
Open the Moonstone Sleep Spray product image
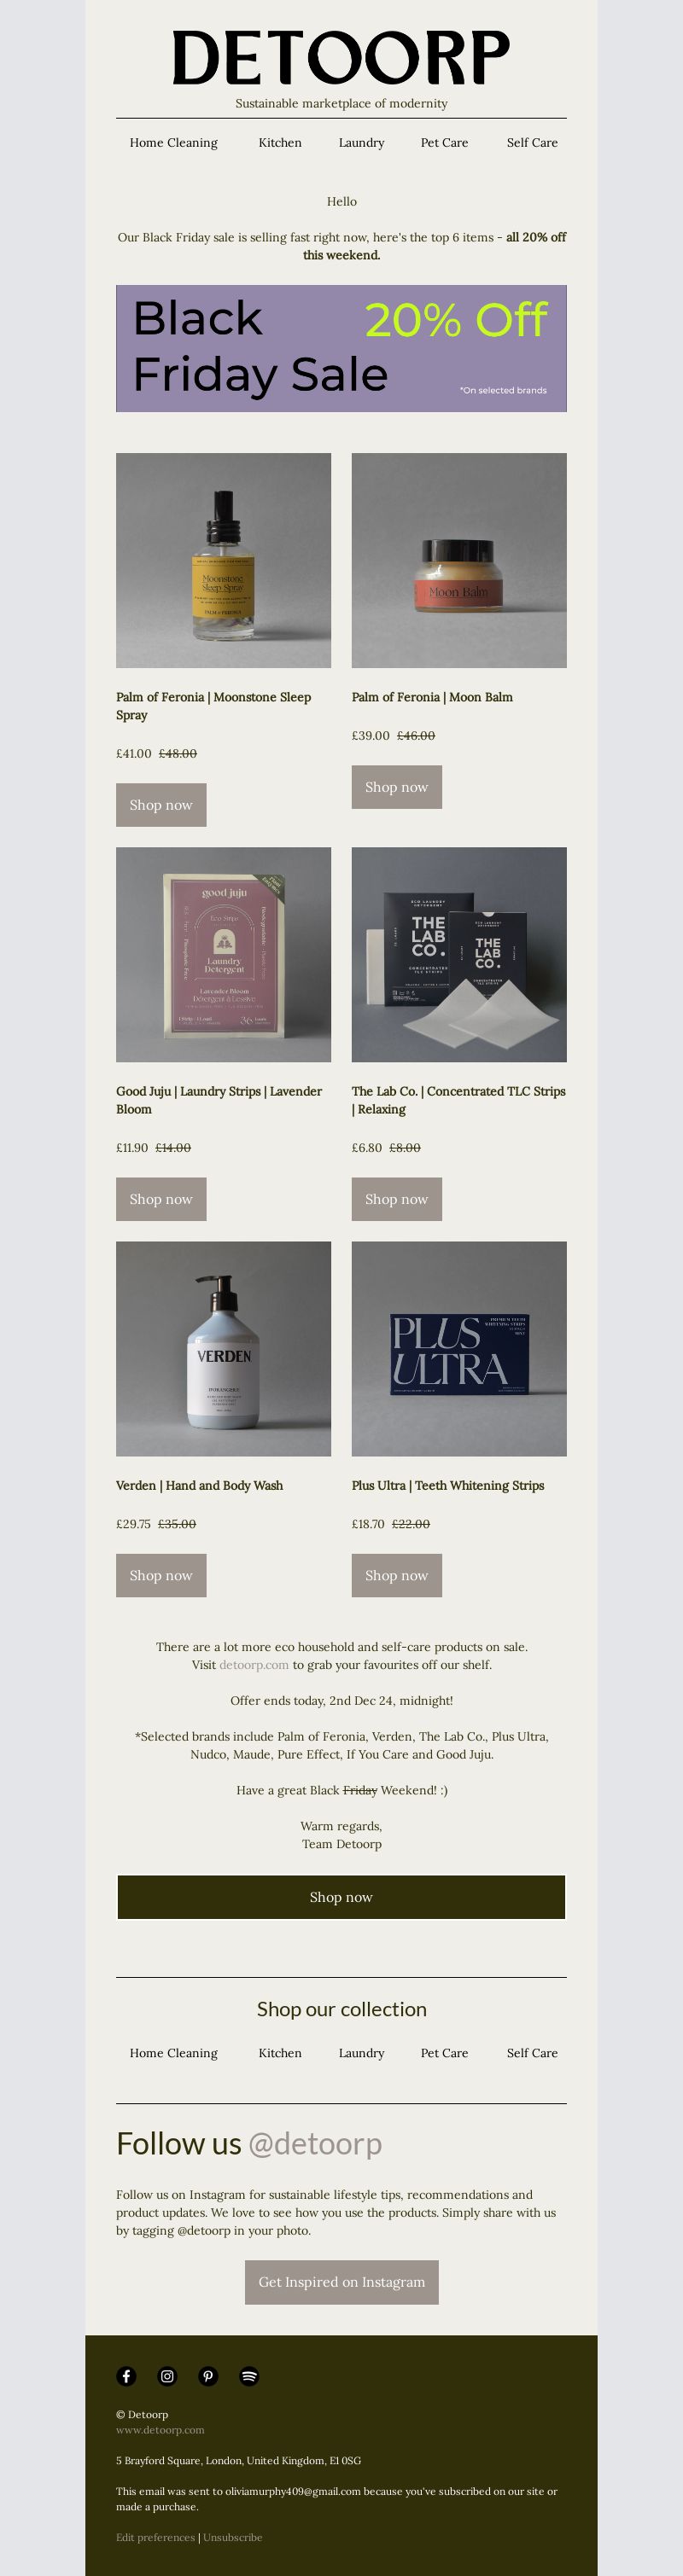(x=223, y=560)
